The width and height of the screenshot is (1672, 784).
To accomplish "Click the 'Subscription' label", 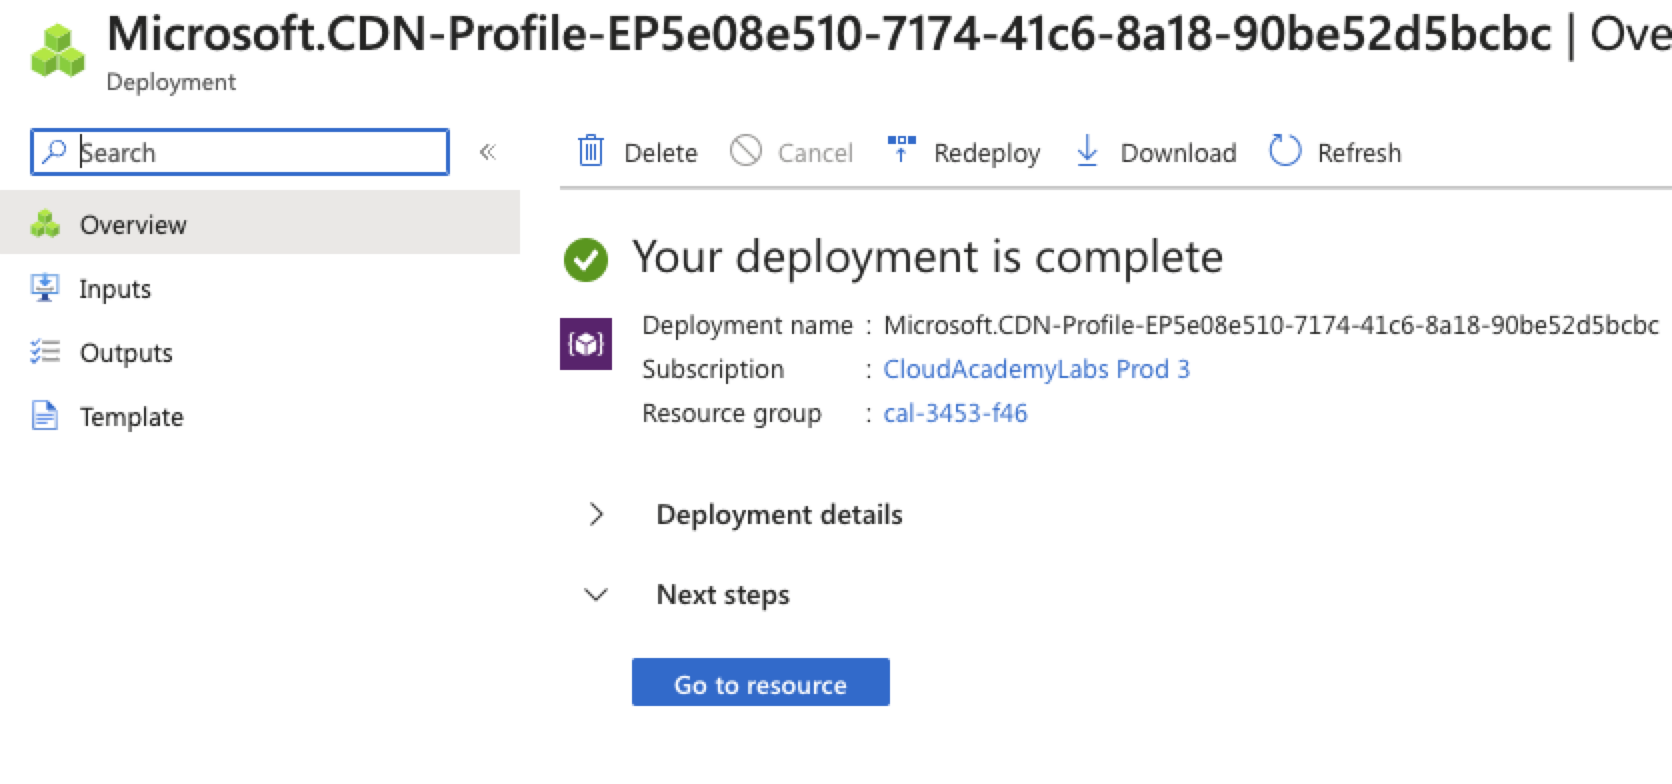I will point(713,369).
